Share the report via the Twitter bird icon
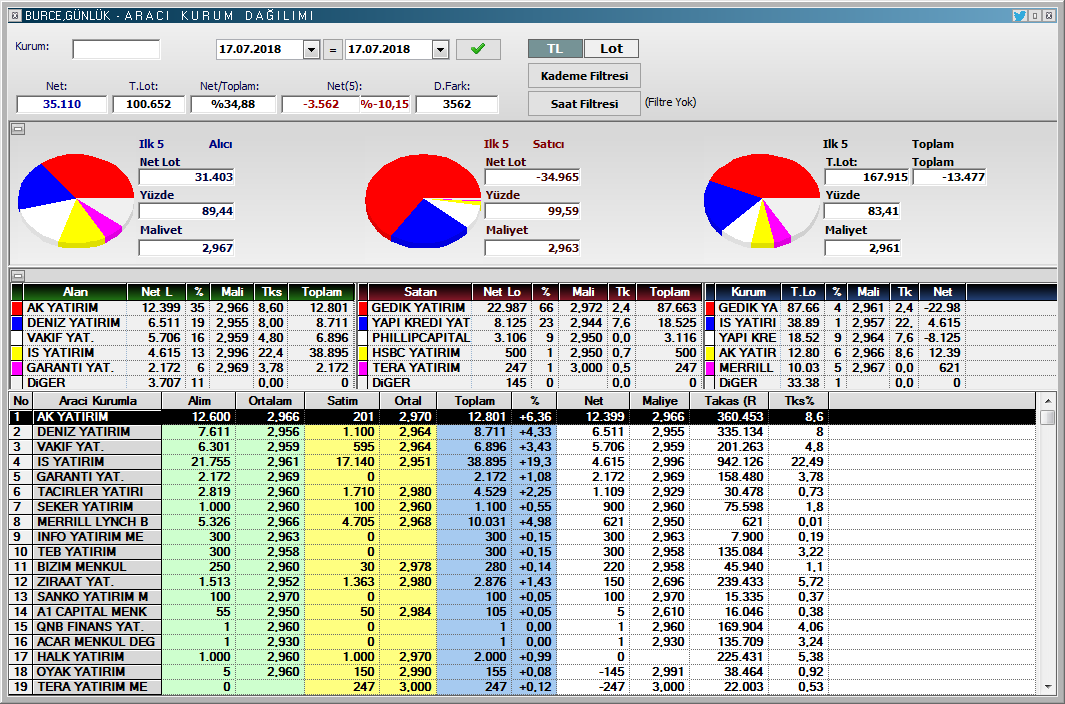1065x704 pixels. [1019, 16]
